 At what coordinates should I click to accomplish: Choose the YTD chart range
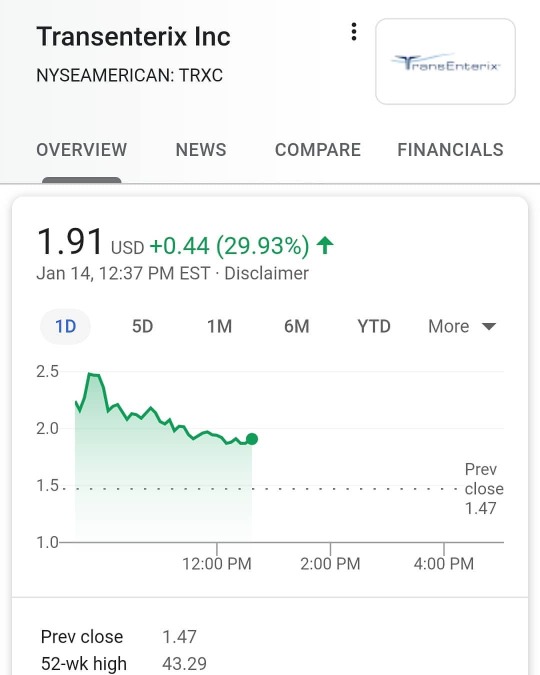pyautogui.click(x=374, y=326)
